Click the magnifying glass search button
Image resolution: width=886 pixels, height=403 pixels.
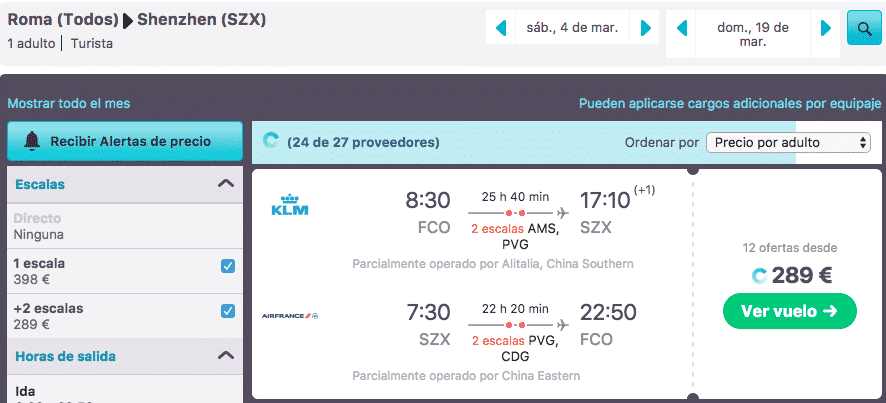click(864, 28)
